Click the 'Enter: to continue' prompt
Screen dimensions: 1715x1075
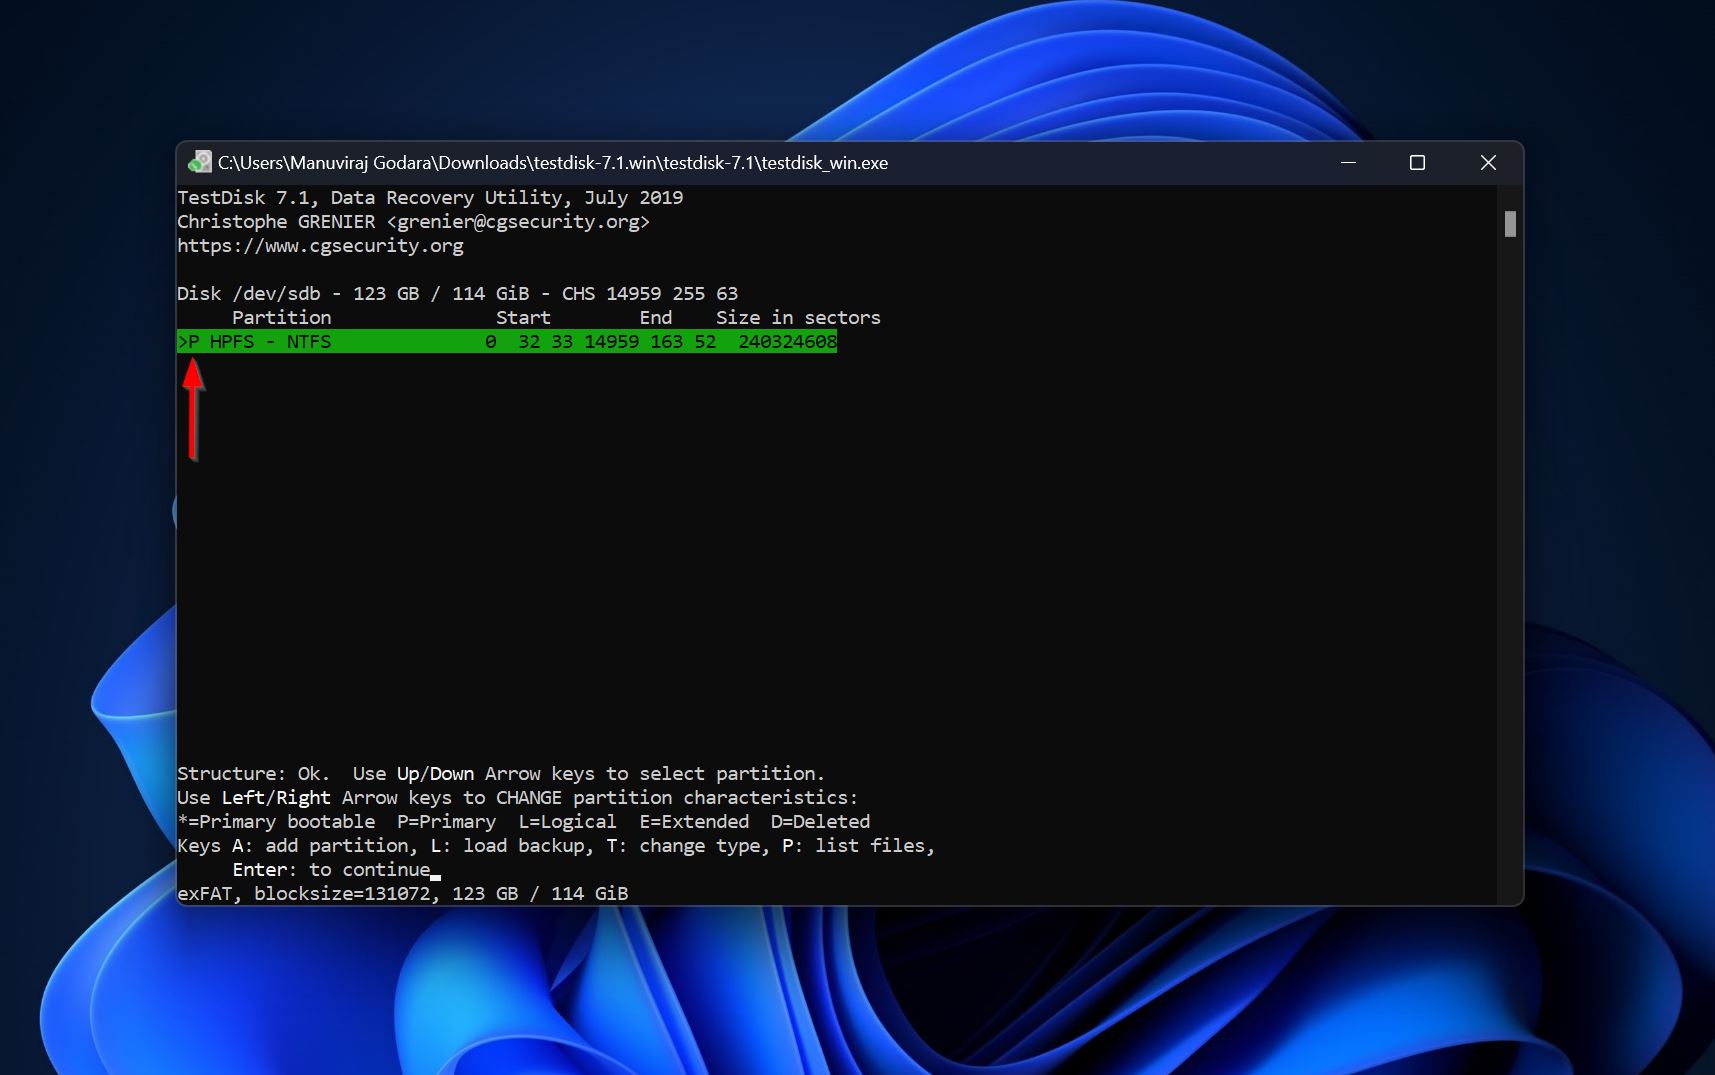pos(331,870)
